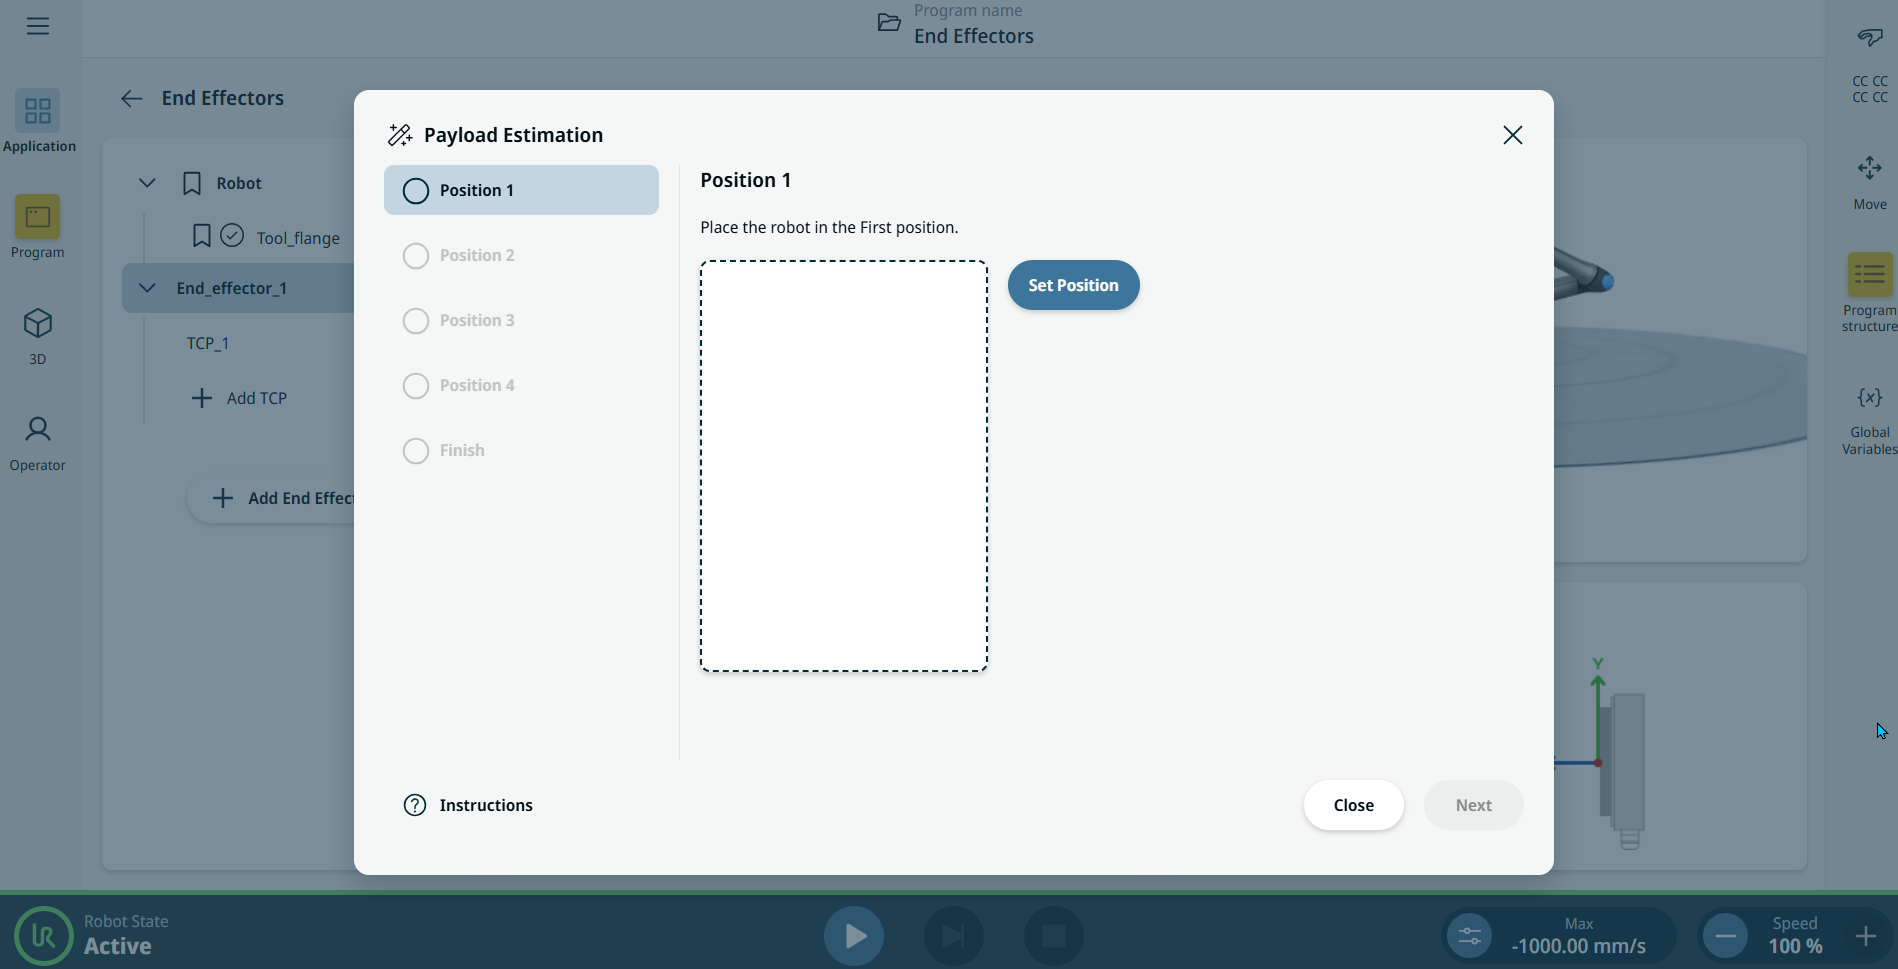Collapse the Robot tree node

[147, 183]
